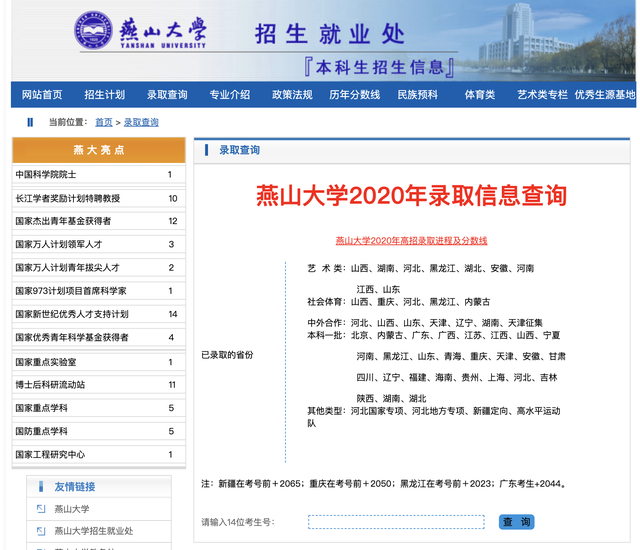Open the 燕山大学 friendly link
The width and height of the screenshot is (640, 550).
tap(72, 509)
